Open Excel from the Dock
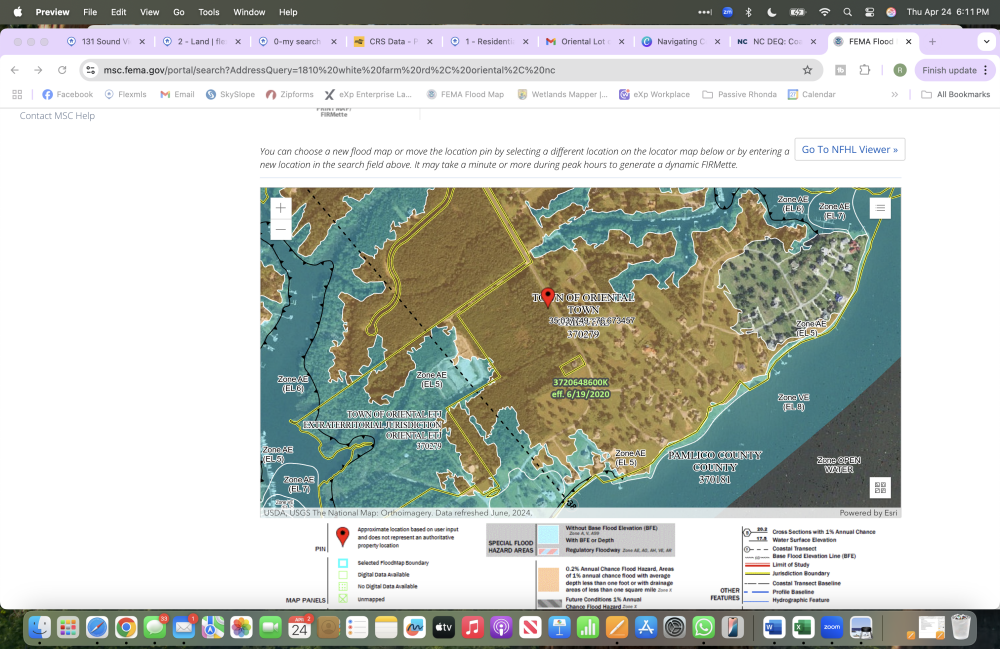This screenshot has width=1000, height=649. tap(803, 628)
